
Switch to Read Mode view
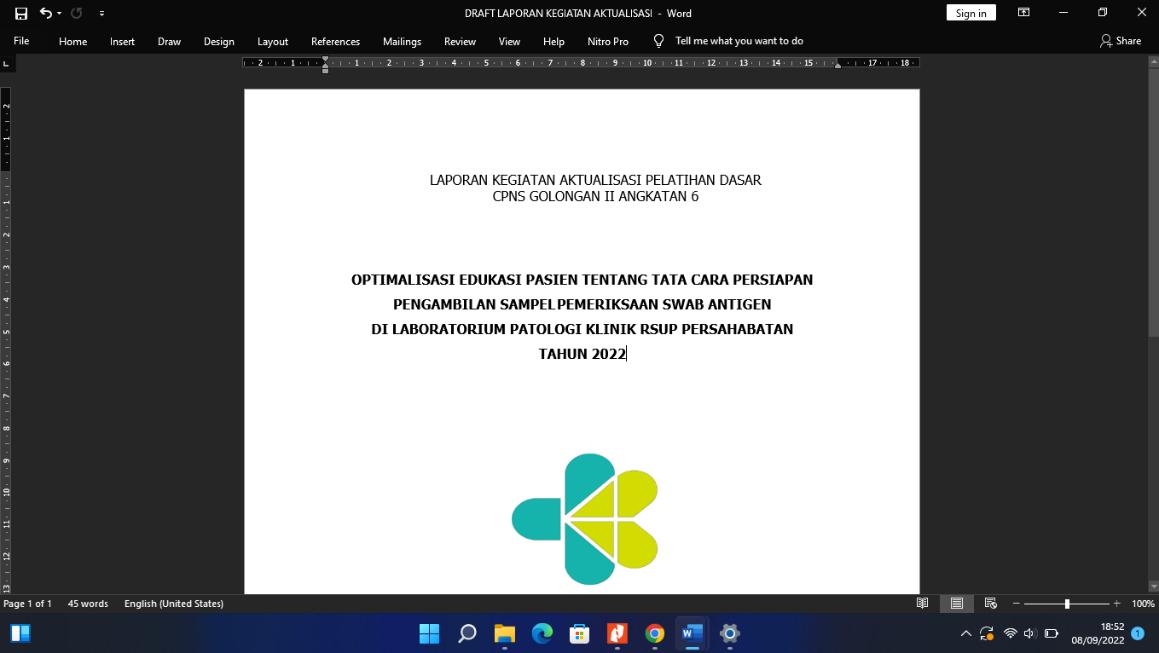coord(922,603)
